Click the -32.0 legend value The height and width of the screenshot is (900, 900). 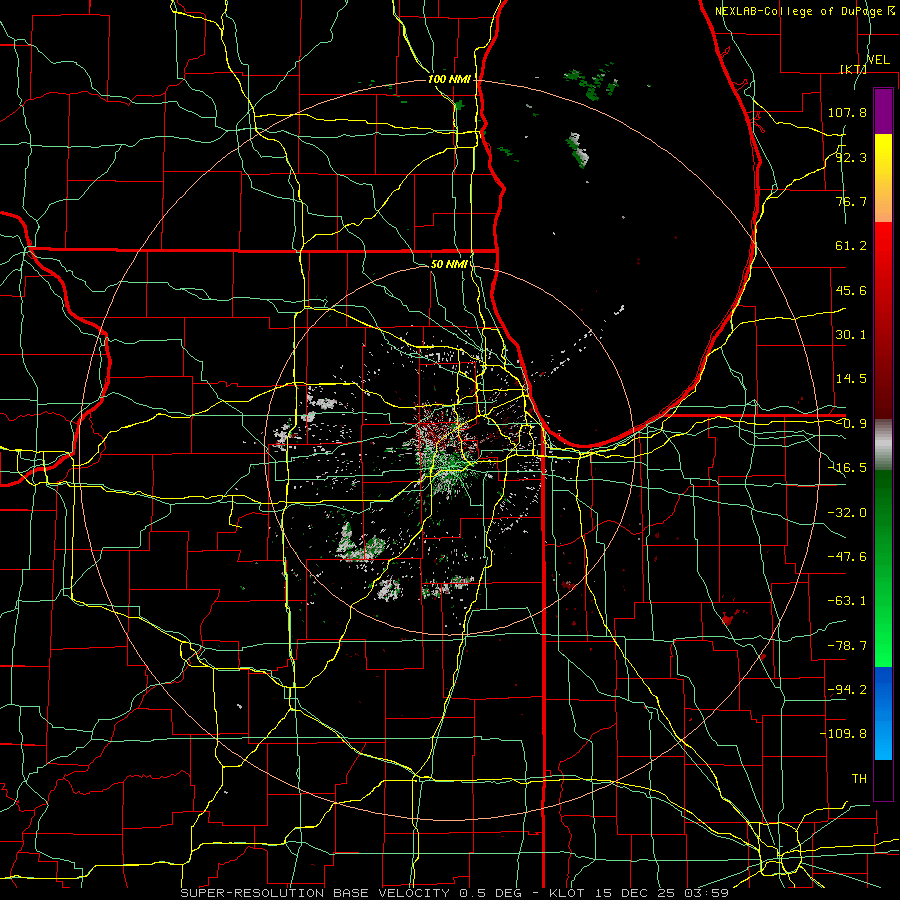pos(847,513)
